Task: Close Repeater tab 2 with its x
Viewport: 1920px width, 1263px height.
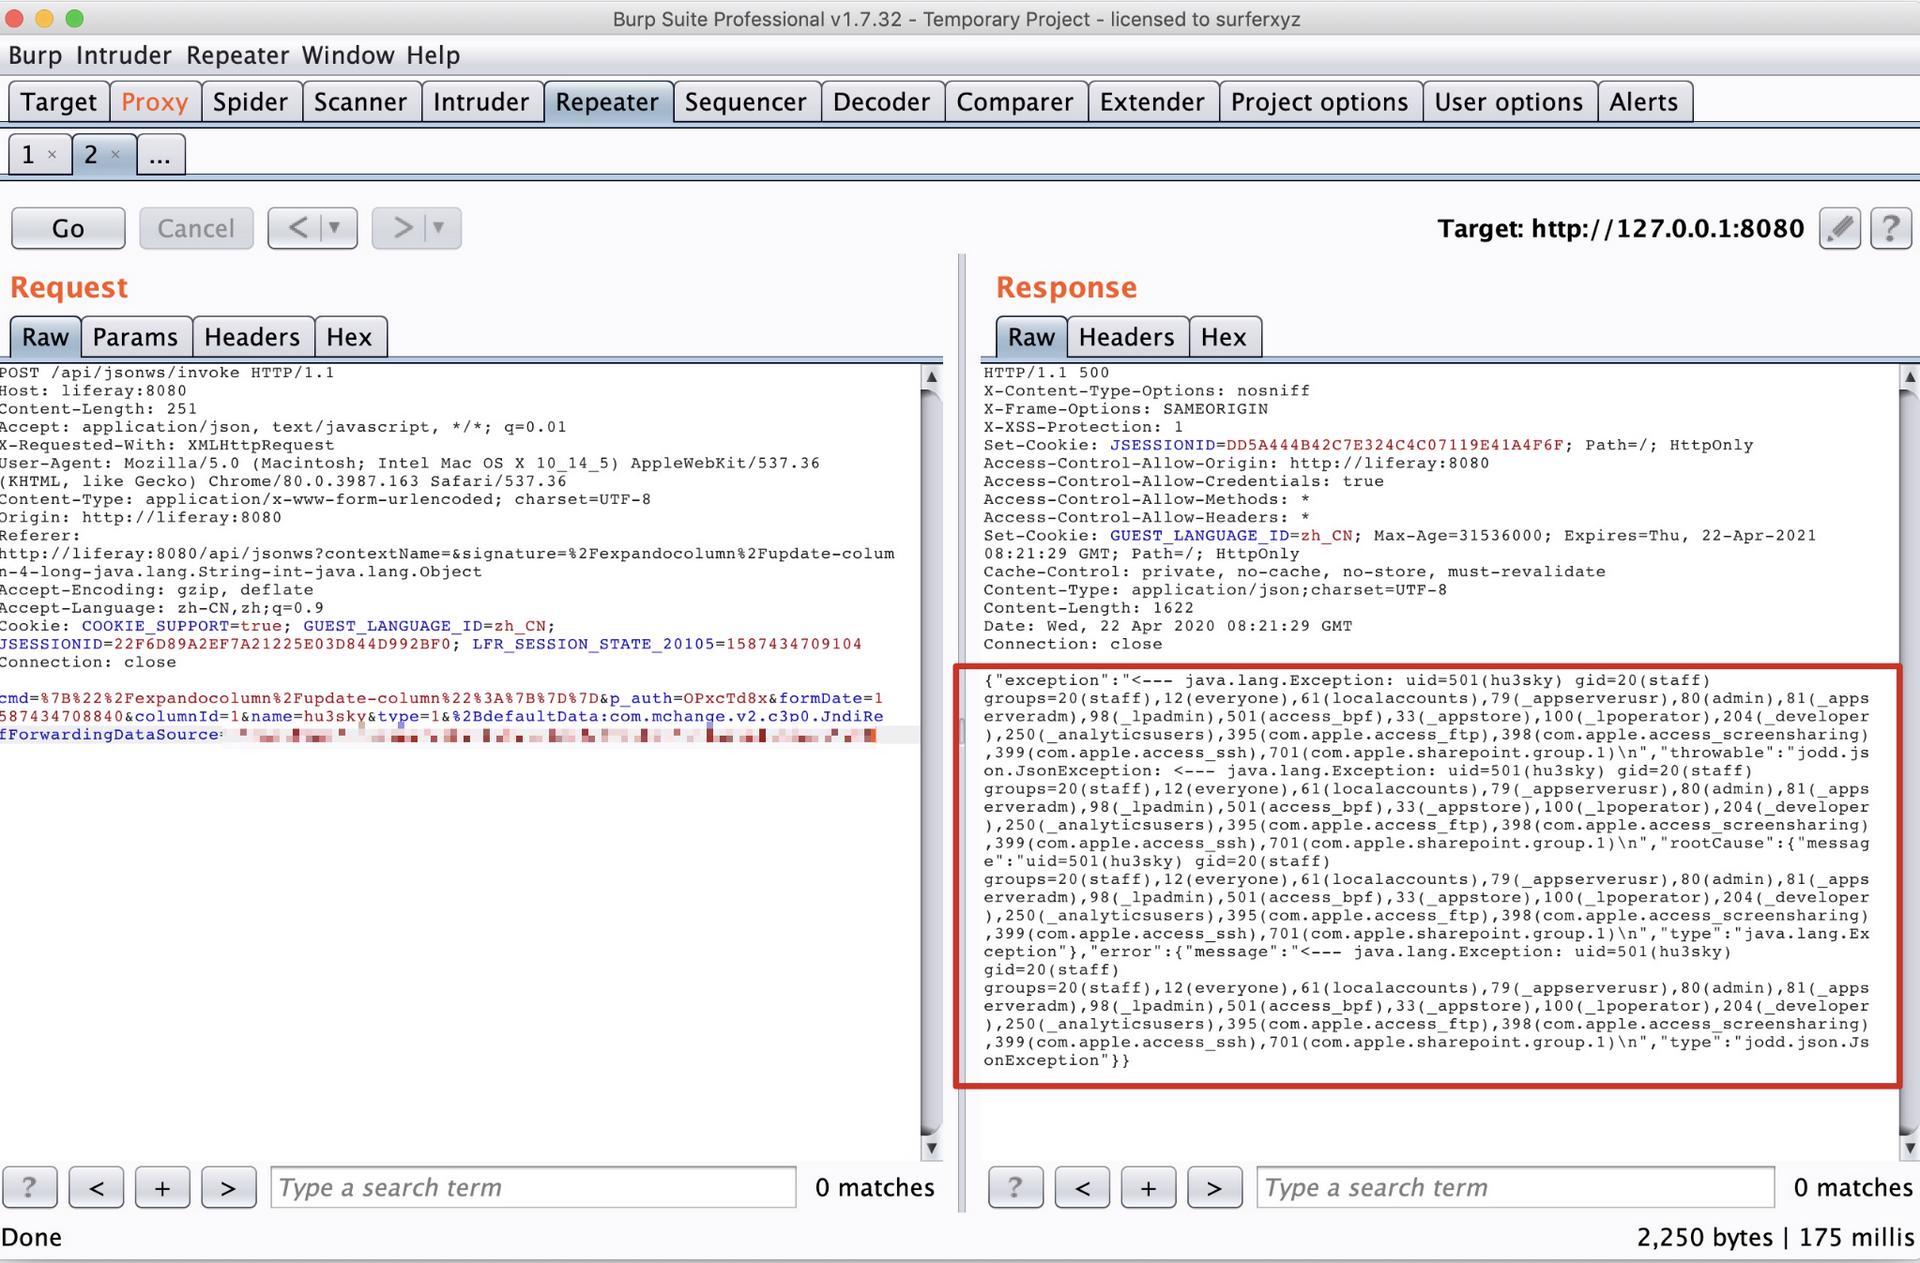Action: click(x=116, y=155)
